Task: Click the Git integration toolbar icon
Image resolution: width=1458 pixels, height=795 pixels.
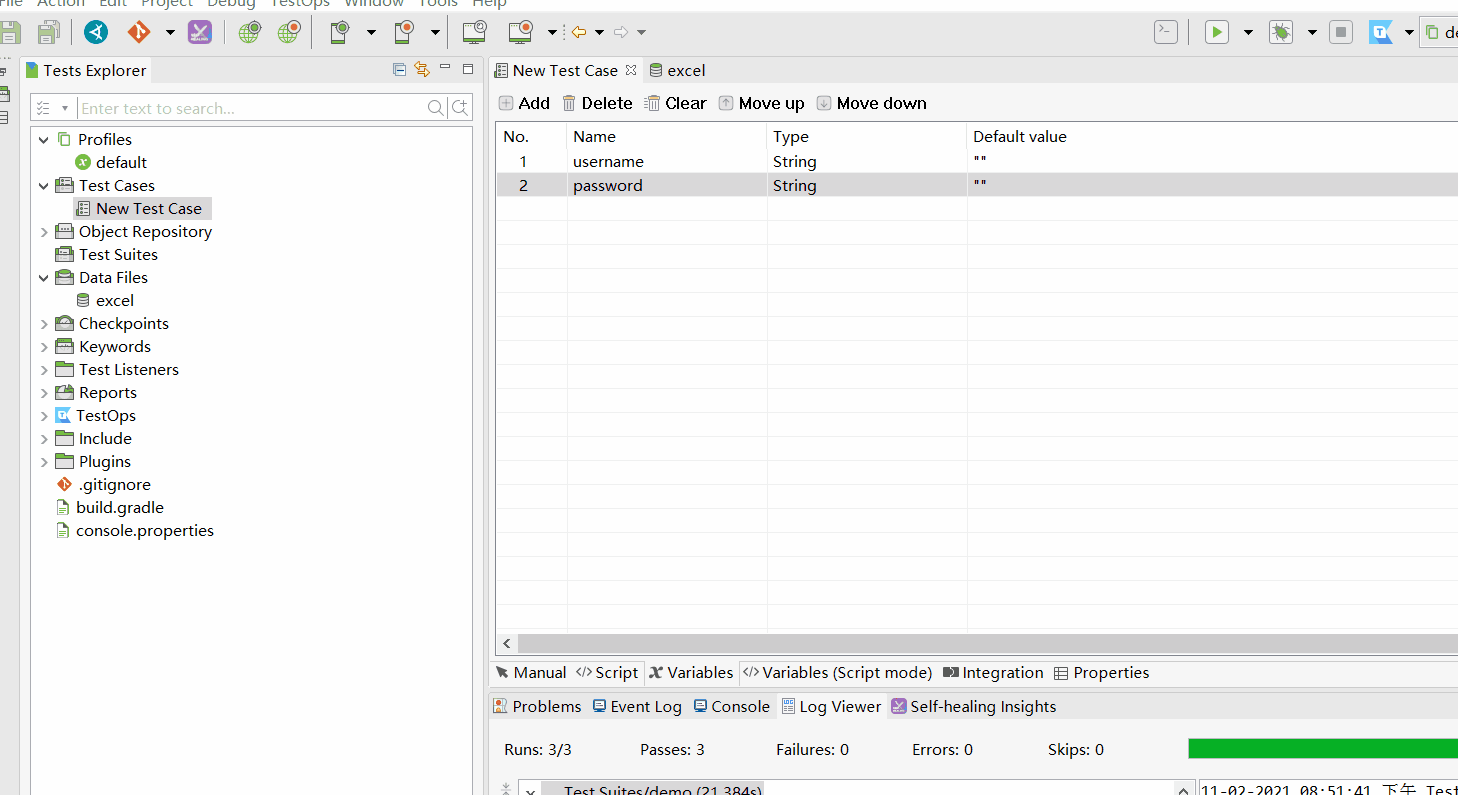Action: tap(139, 32)
